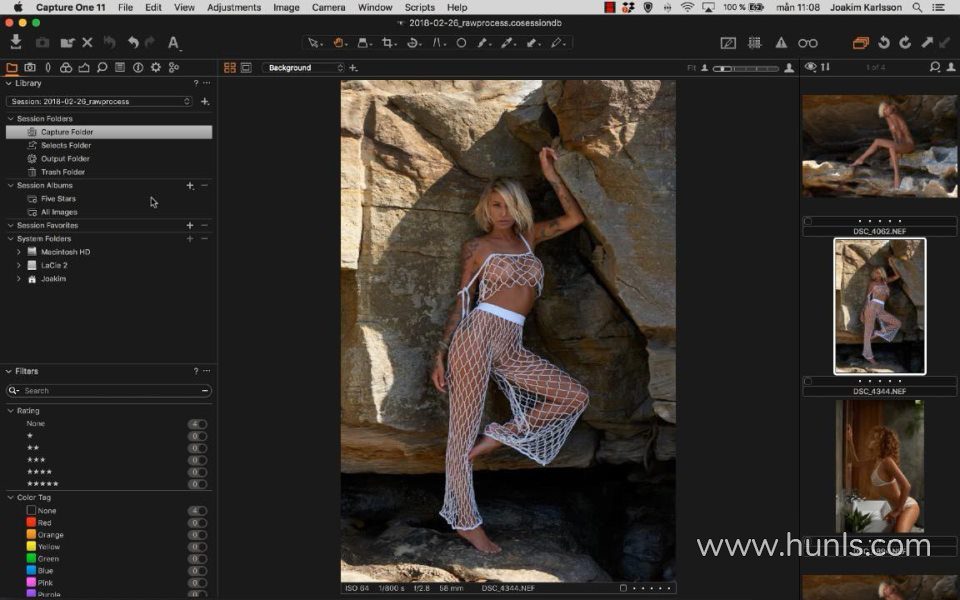Click the viewer zoom slider
This screenshot has width=960, height=600.
pyautogui.click(x=745, y=68)
